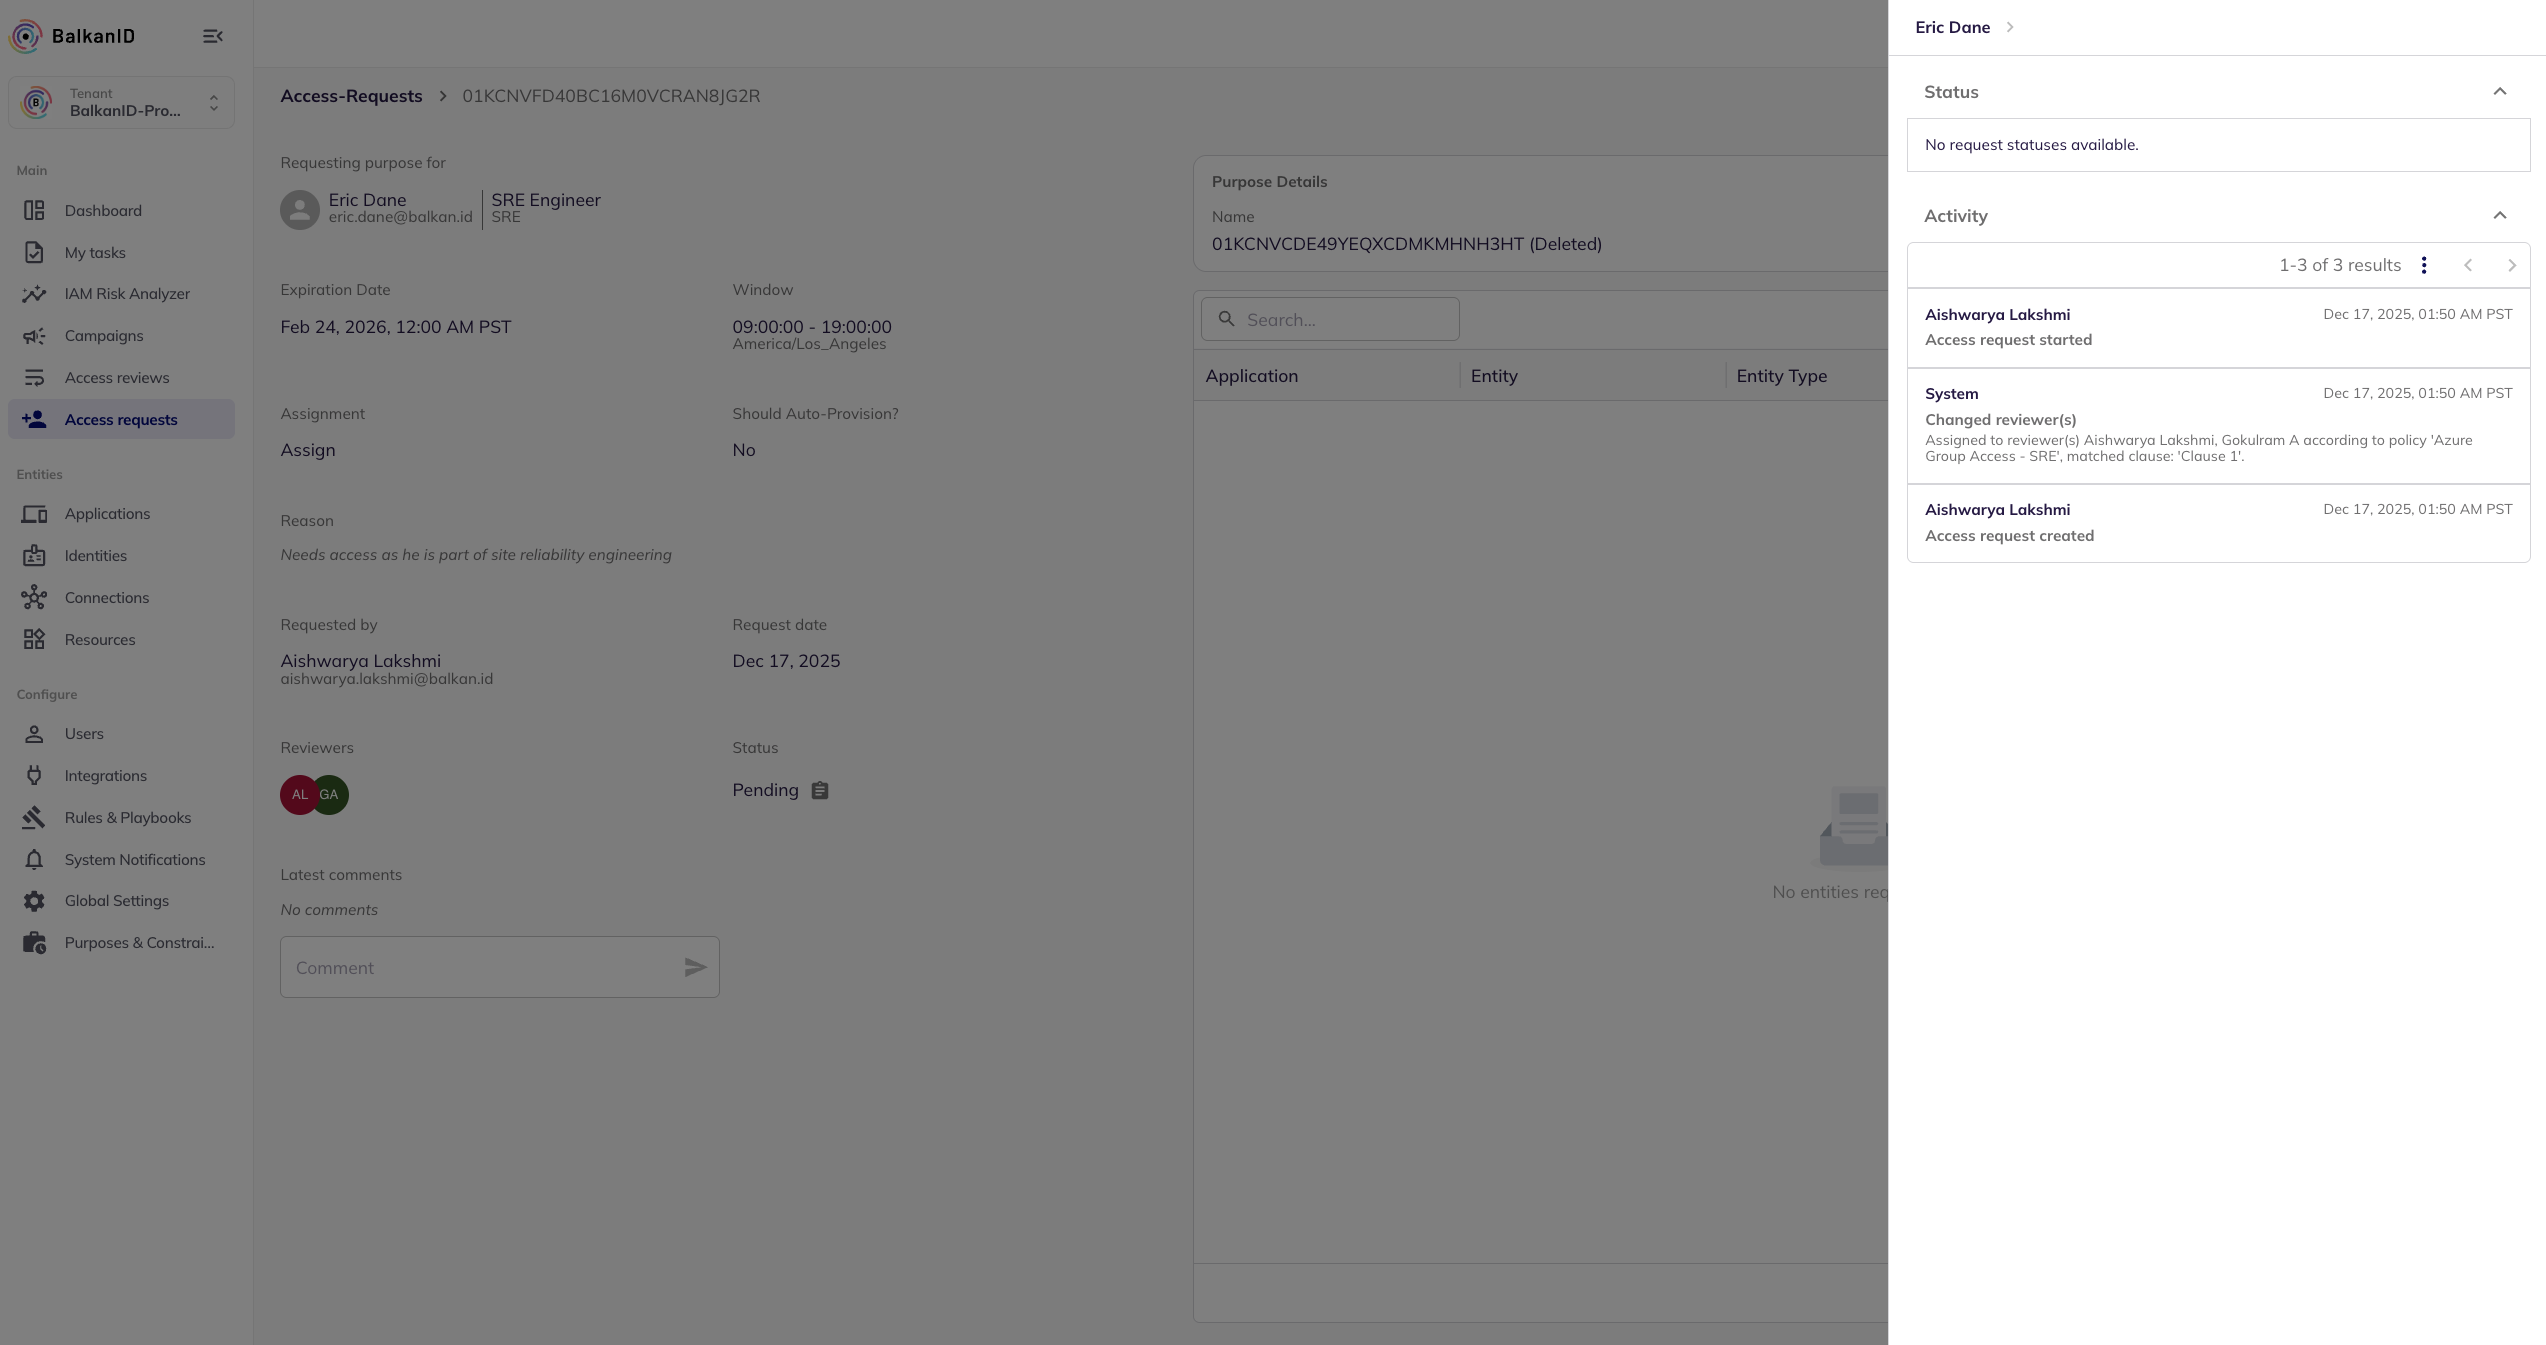Image resolution: width=2546 pixels, height=1345 pixels.
Task: Click the IAM Risk Analyzer icon
Action: (34, 294)
